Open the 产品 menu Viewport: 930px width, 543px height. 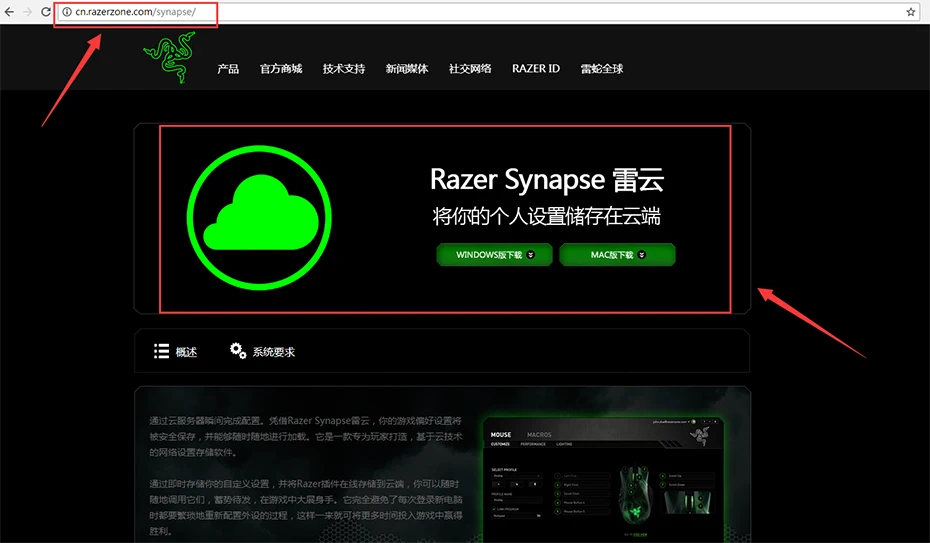pyautogui.click(x=228, y=69)
